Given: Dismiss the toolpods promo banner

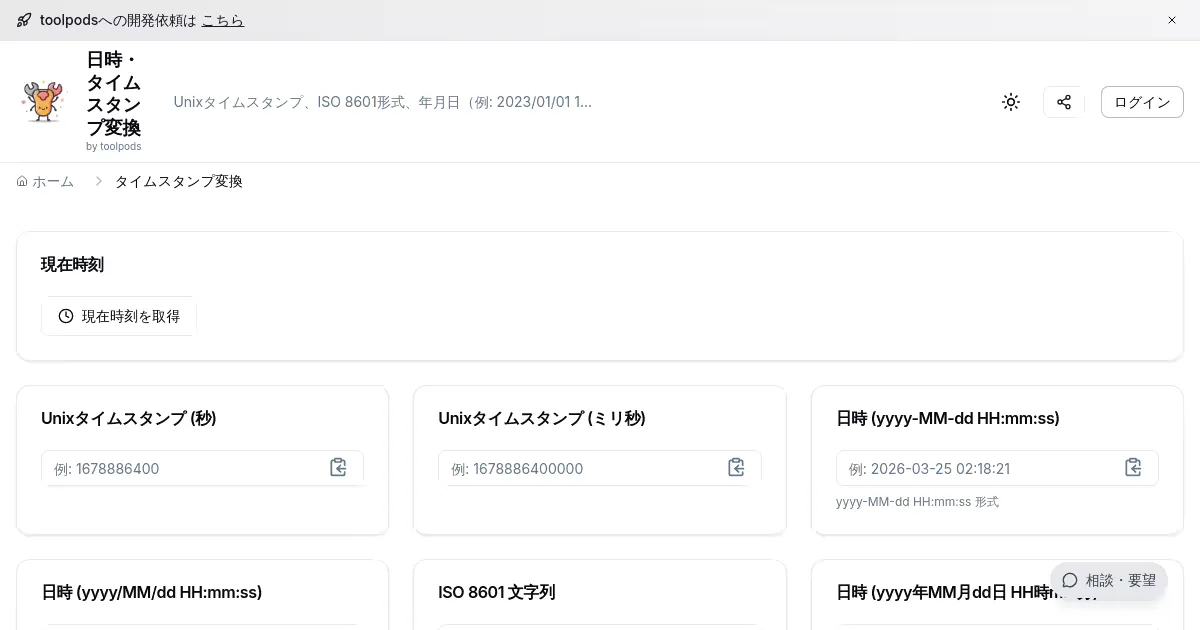Looking at the screenshot, I should [x=1172, y=20].
